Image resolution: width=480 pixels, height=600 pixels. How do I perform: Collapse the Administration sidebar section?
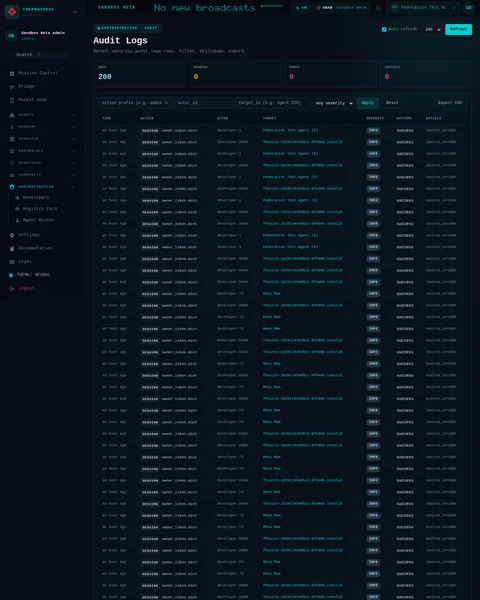click(x=42, y=187)
